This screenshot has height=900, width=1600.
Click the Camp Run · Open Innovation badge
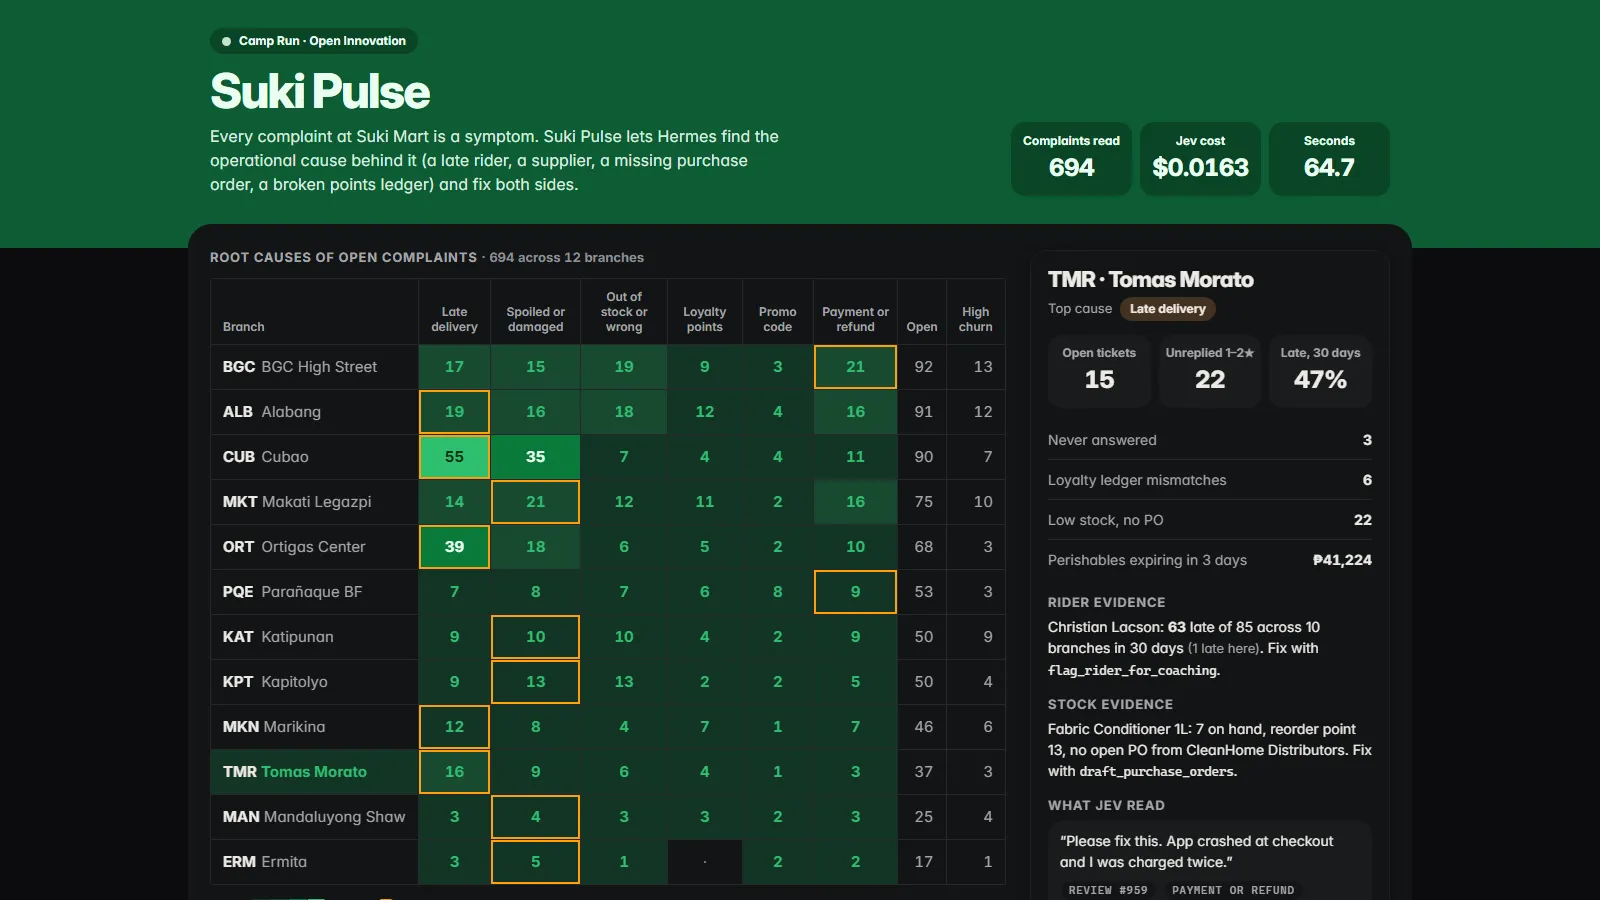314,41
